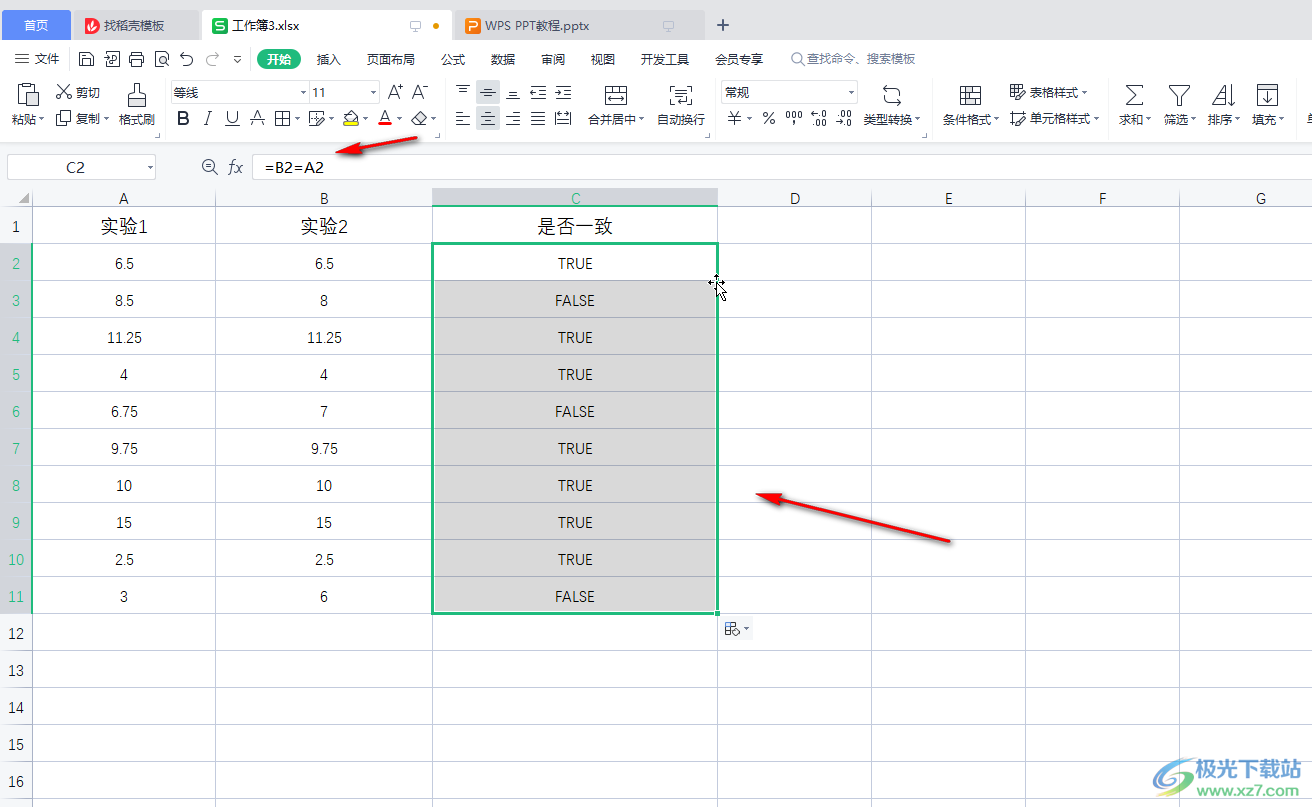Viewport: 1312px width, 807px height.
Task: Click the Print icon in quick toolbar
Action: click(136, 59)
